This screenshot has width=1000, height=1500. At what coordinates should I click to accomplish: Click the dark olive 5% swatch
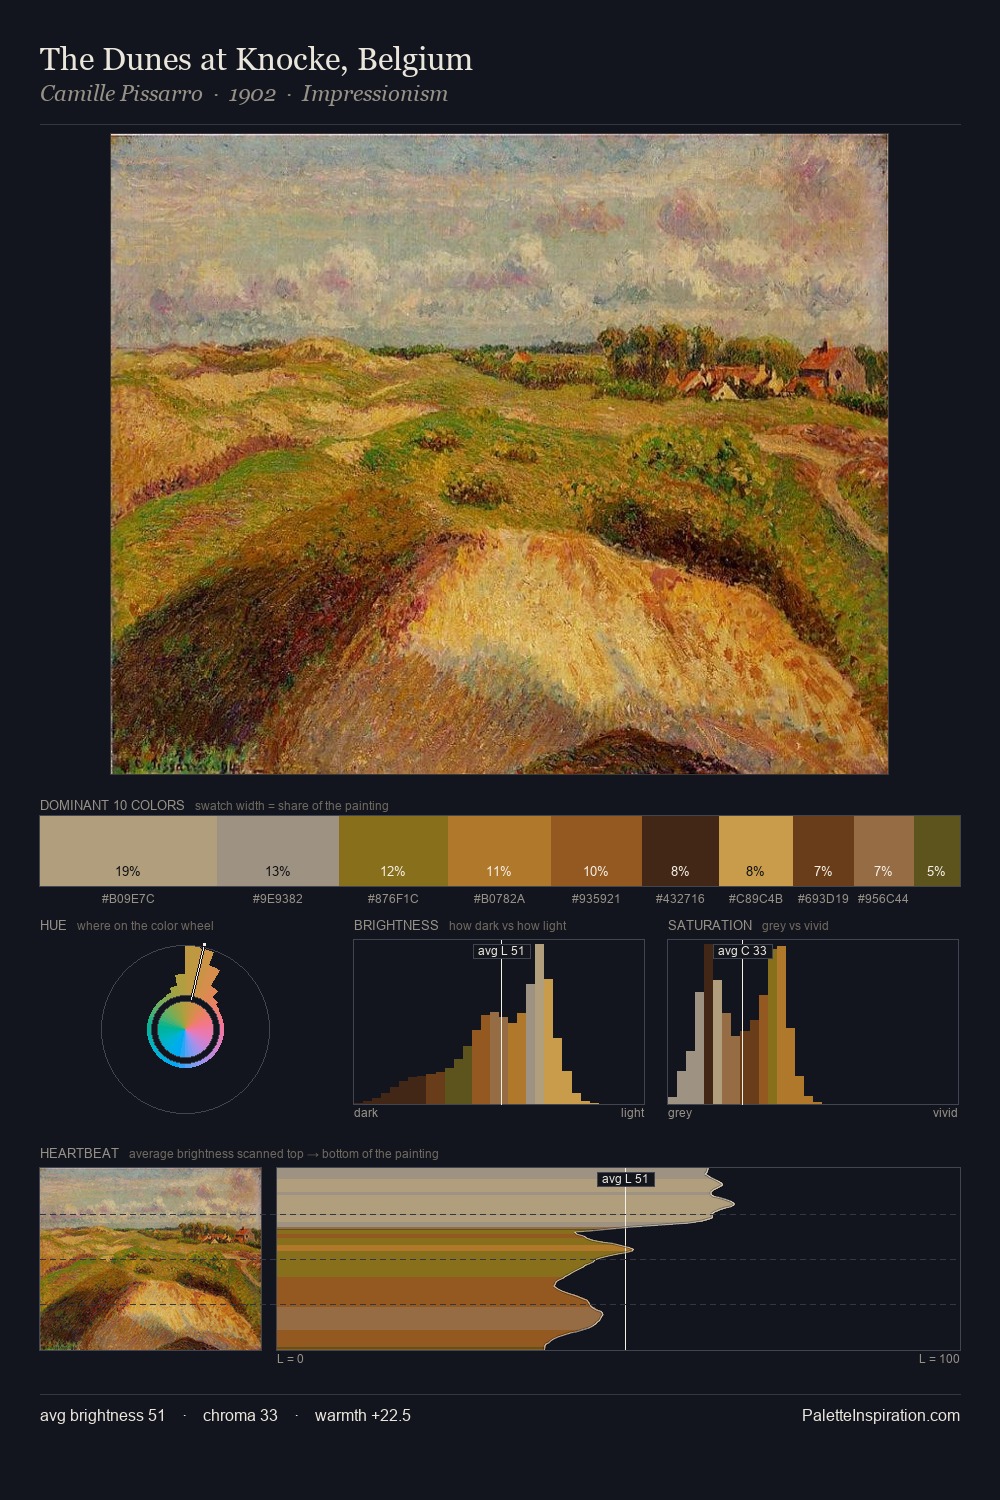click(937, 851)
